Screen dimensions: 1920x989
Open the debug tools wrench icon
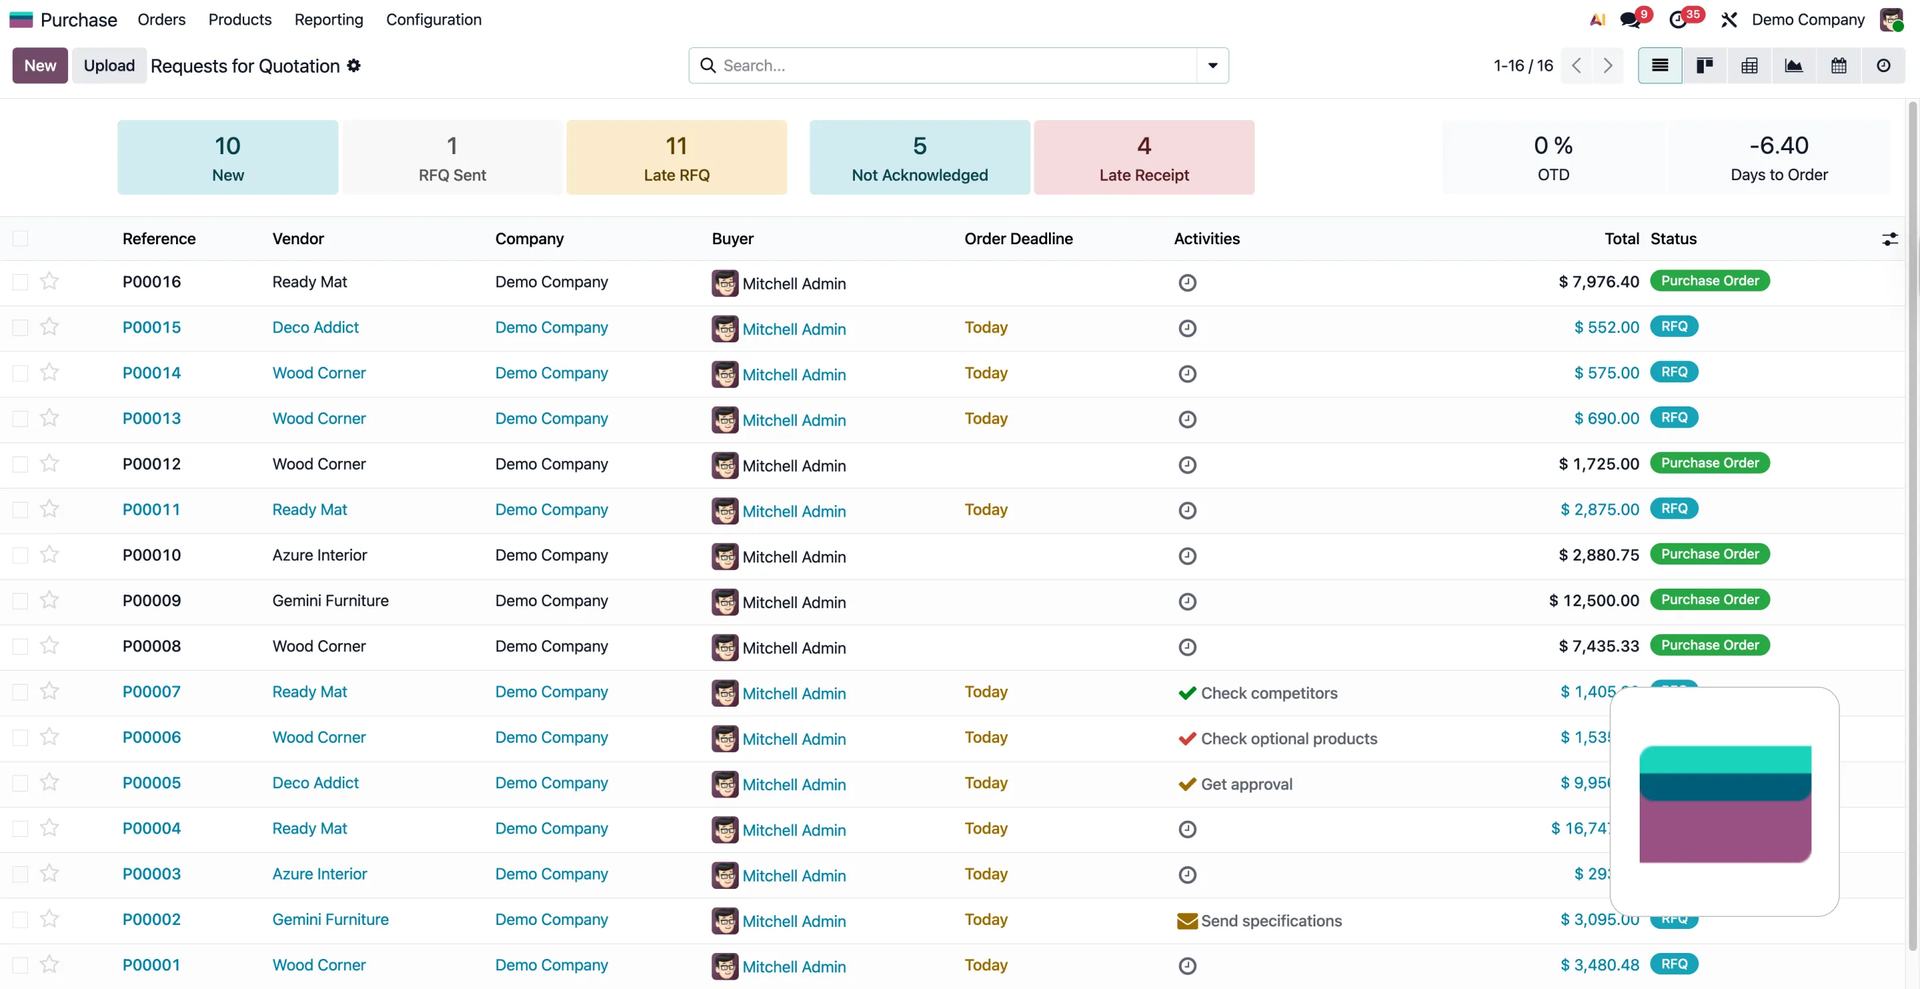point(1729,20)
